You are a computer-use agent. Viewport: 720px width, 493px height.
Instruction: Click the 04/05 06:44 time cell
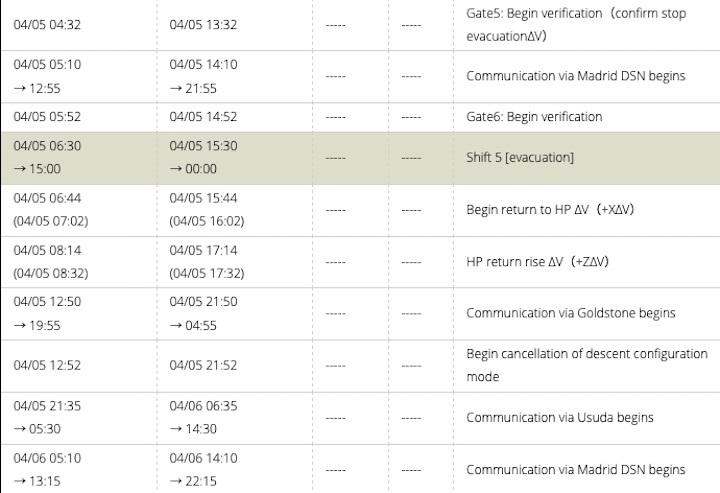(47, 199)
